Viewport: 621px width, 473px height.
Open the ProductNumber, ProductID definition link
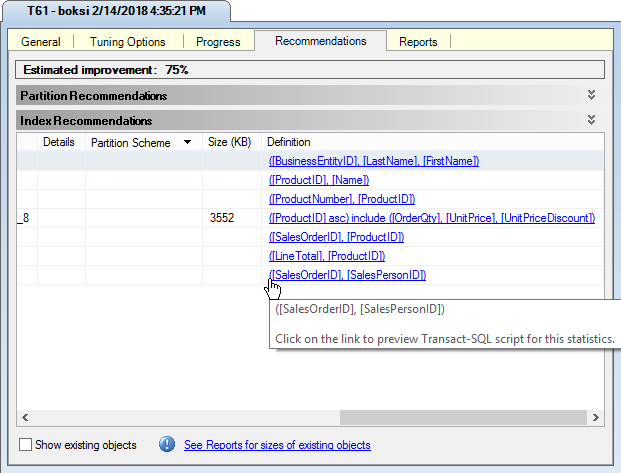coord(342,199)
